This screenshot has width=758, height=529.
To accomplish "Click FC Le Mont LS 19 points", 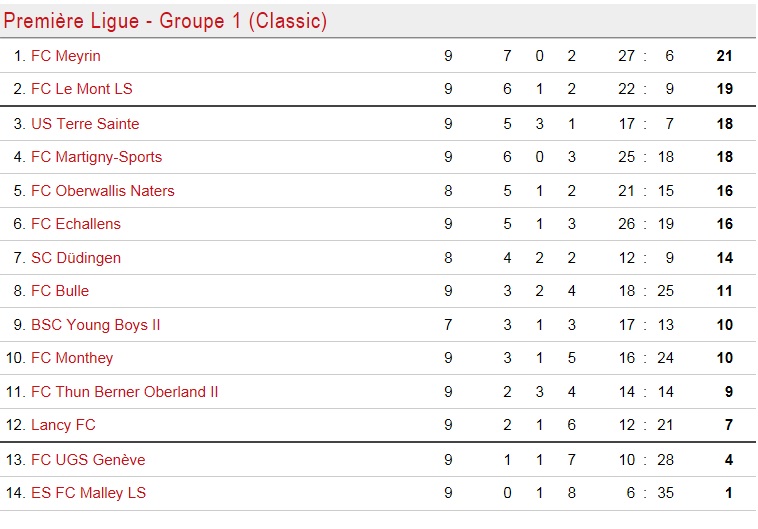I will pos(725,89).
